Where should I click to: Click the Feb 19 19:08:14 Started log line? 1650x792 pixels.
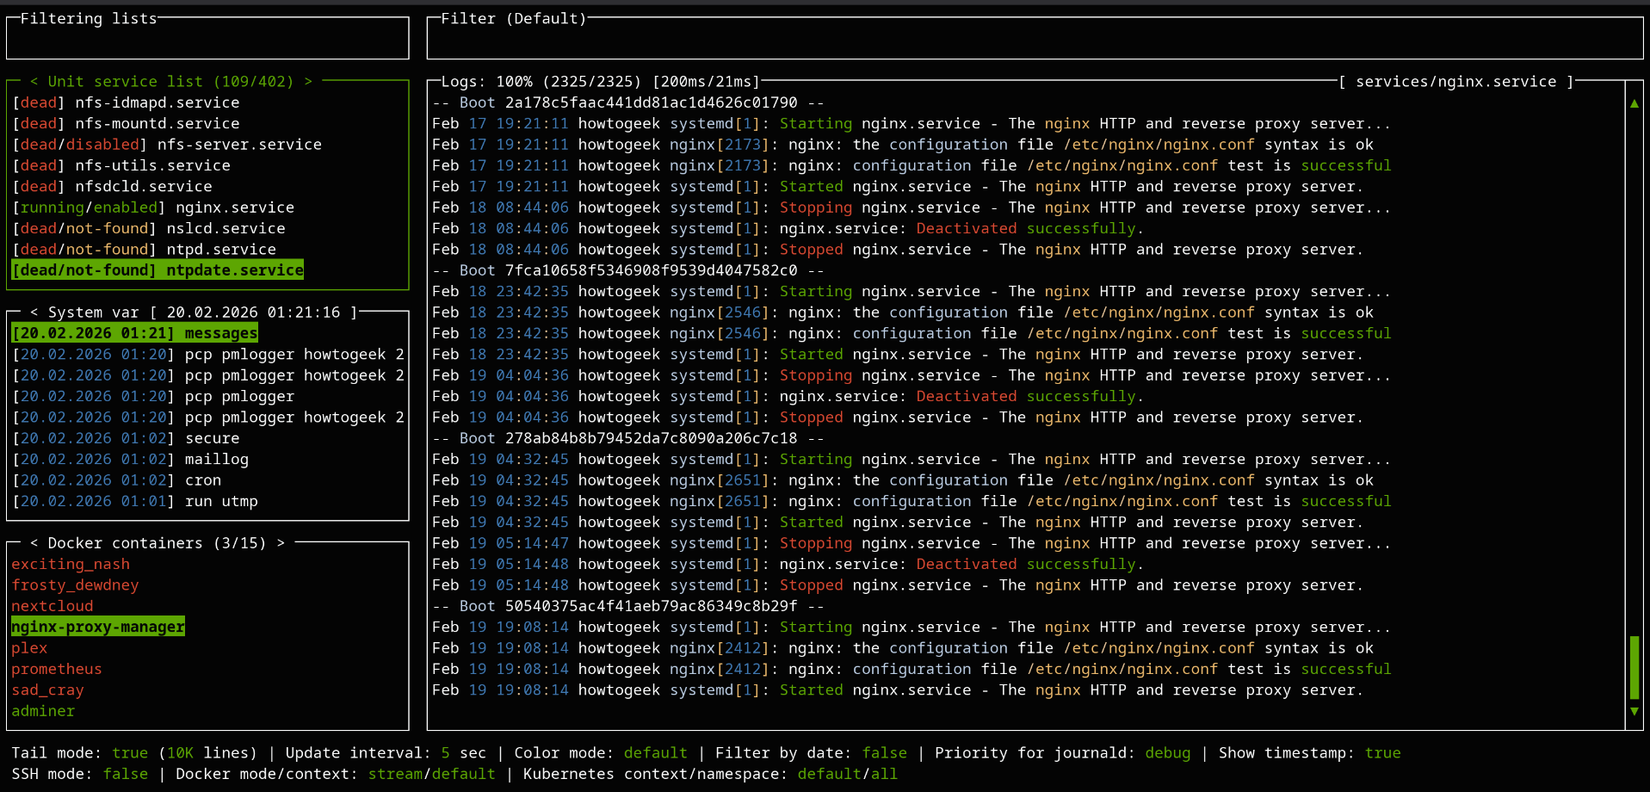898,691
